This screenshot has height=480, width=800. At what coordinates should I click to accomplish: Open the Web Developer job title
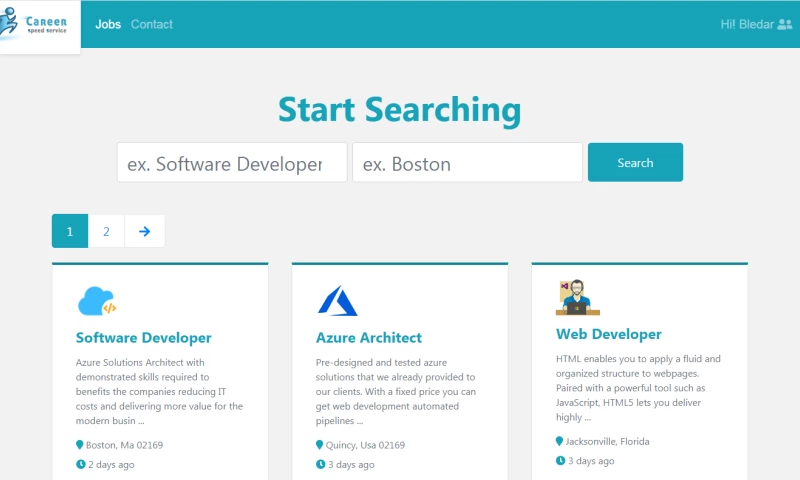pyautogui.click(x=609, y=334)
